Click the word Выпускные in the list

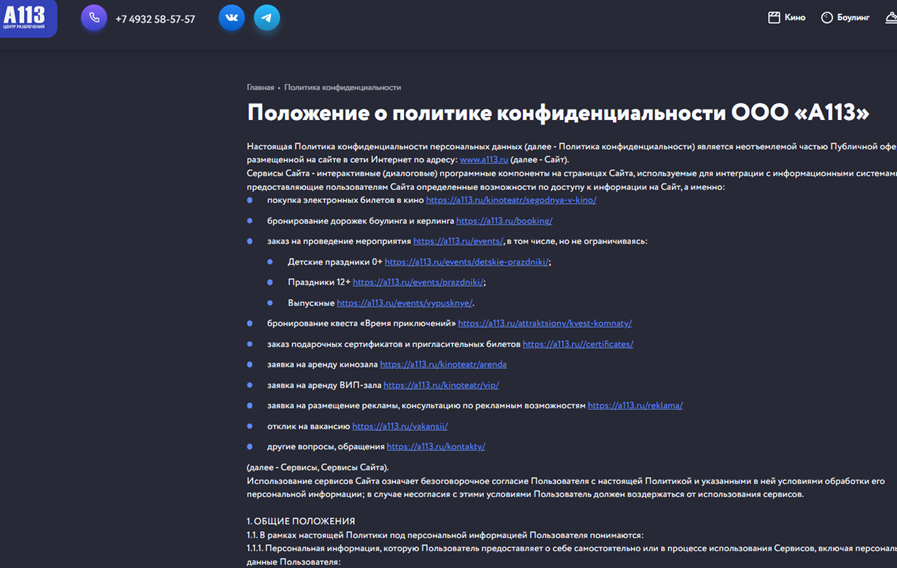[x=311, y=303]
